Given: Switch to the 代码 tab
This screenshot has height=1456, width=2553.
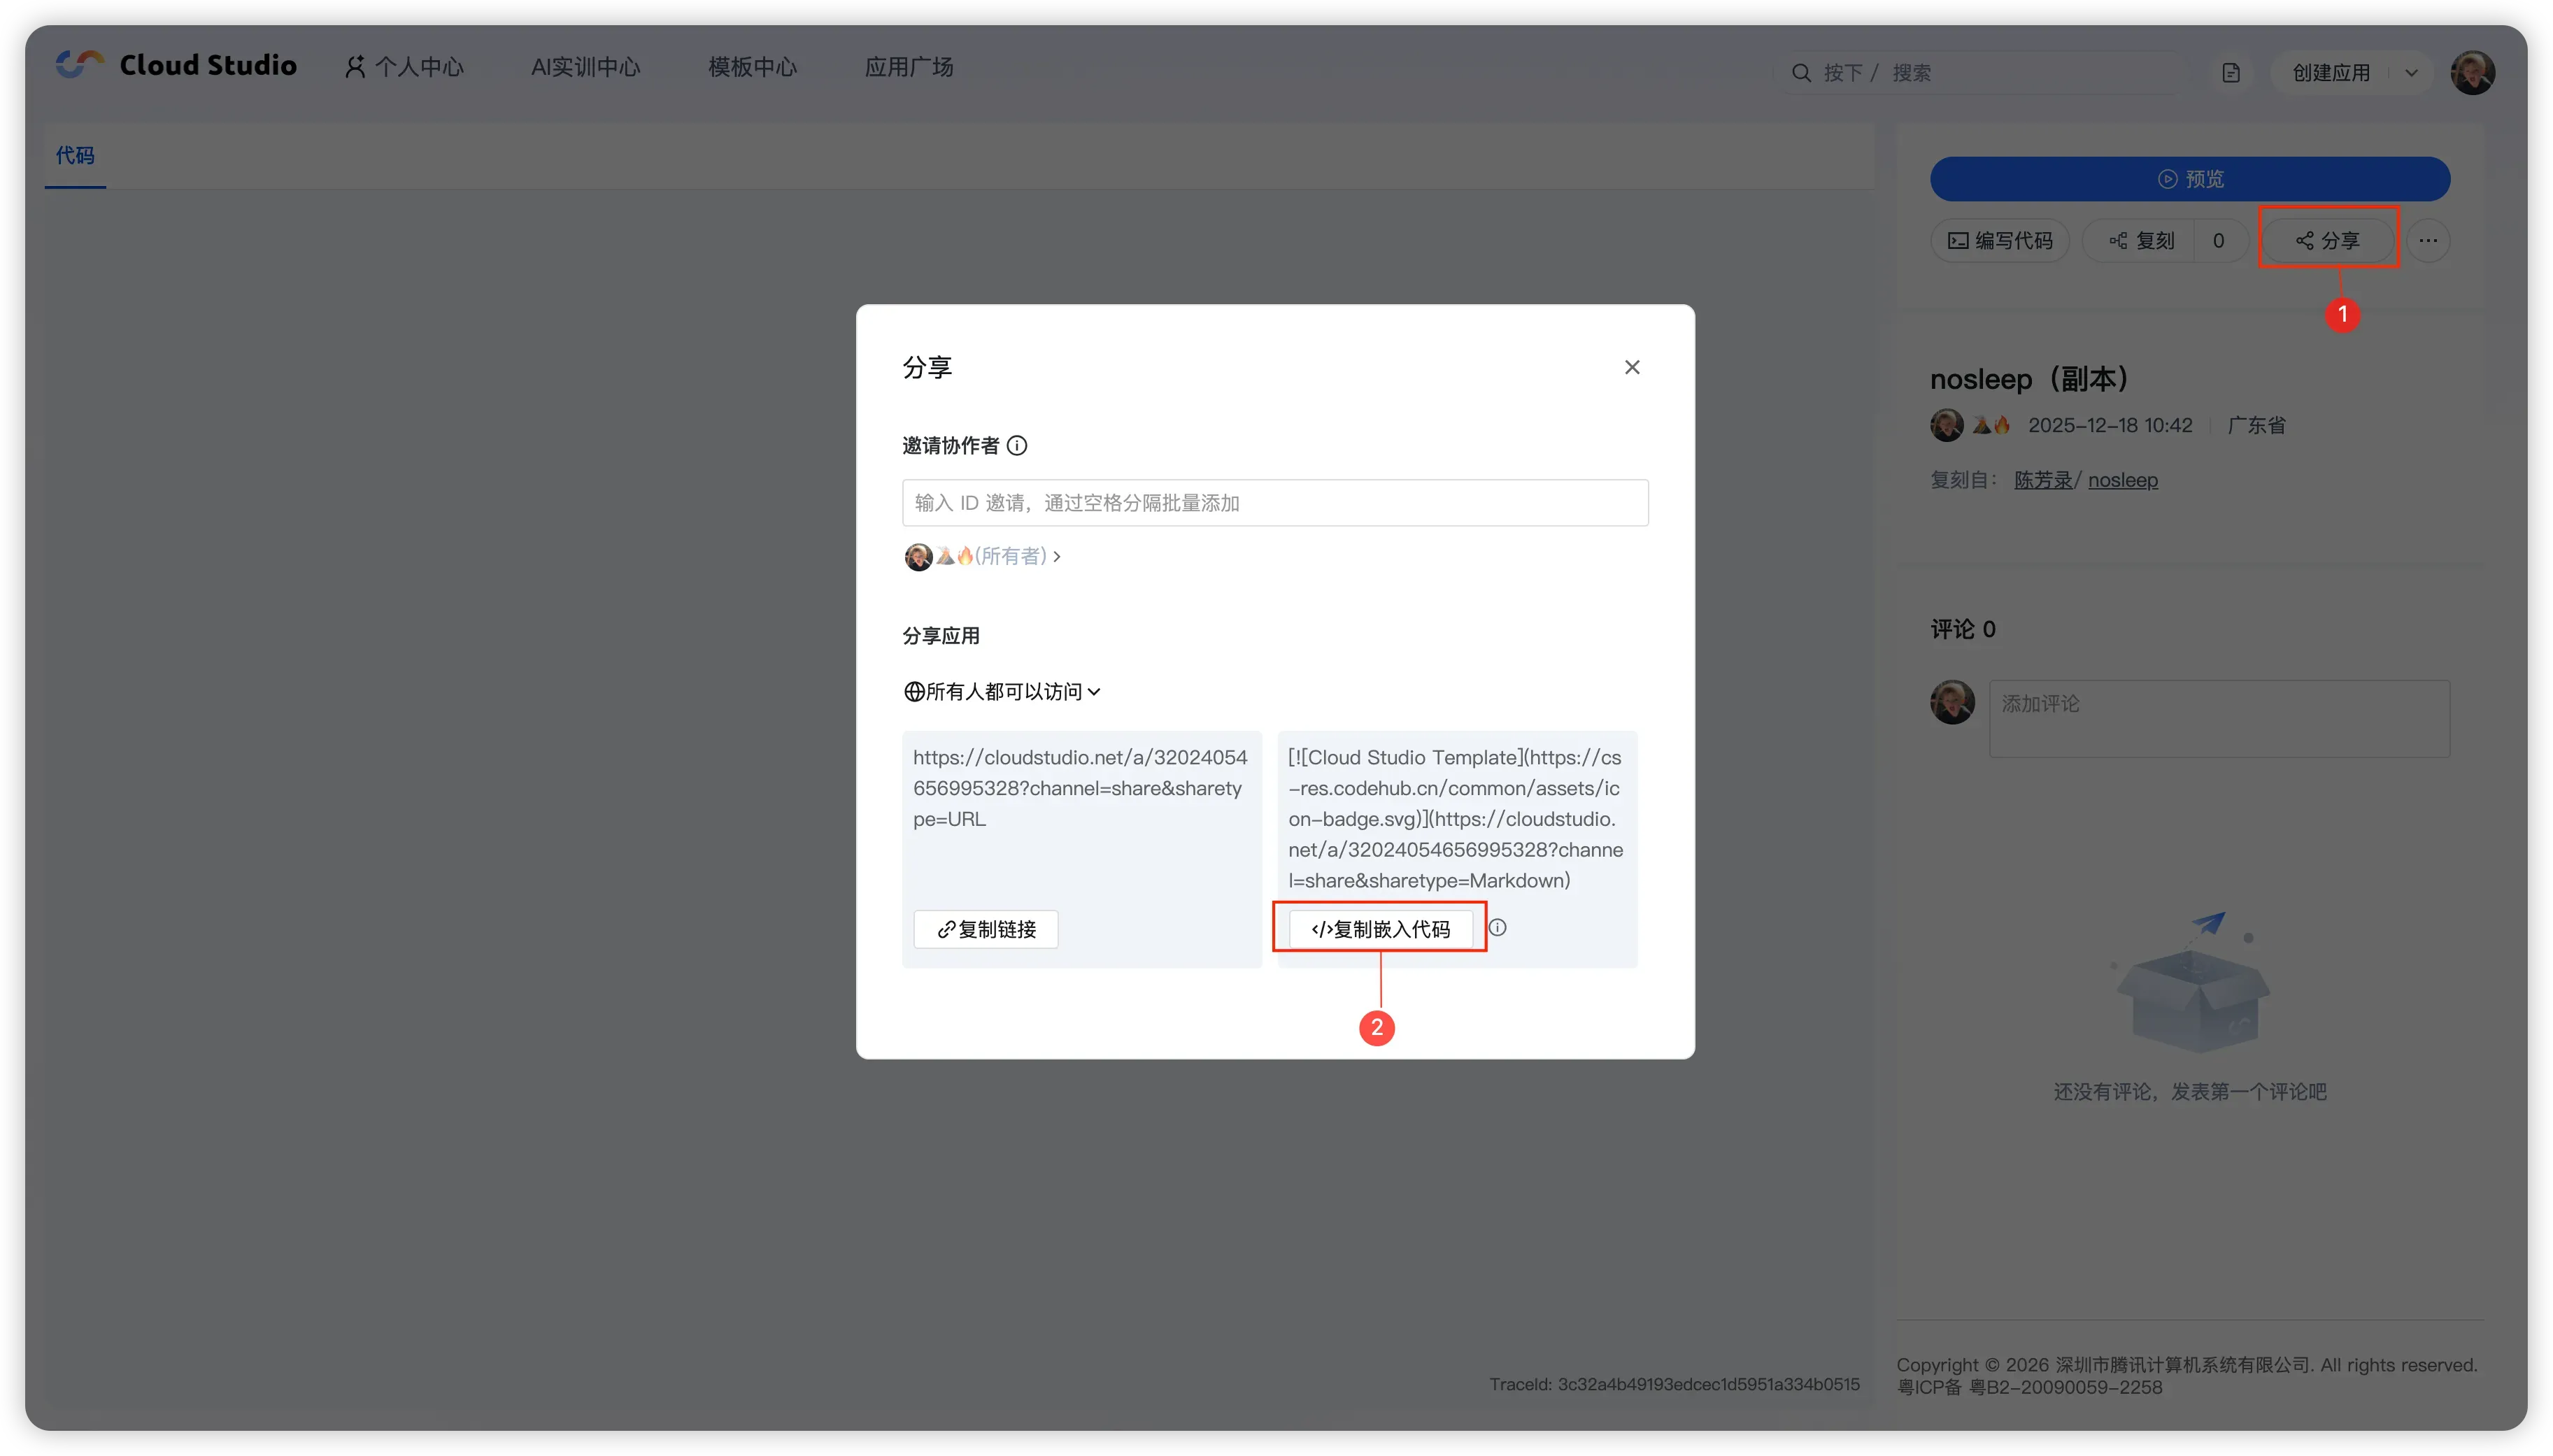Looking at the screenshot, I should tap(75, 155).
